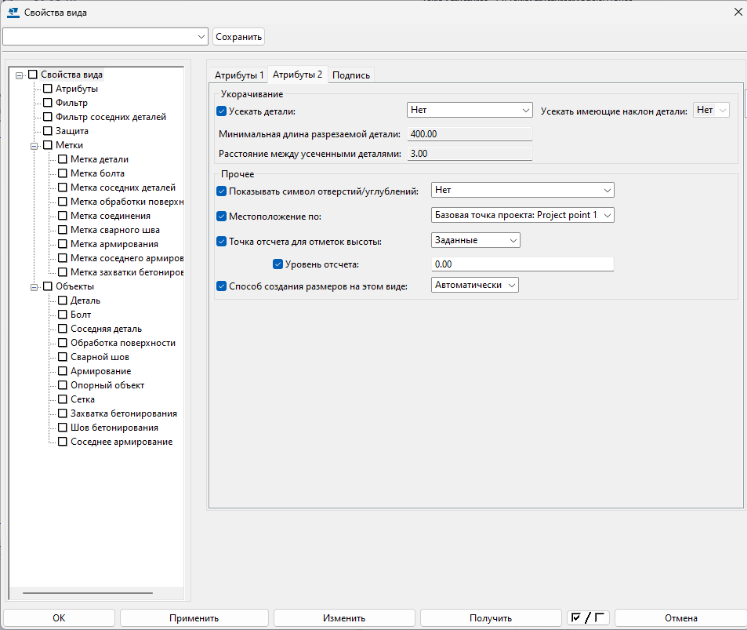Image resolution: width=747 pixels, height=630 pixels.
Task: Tick the Метка болта tree checkbox
Action: coord(63,173)
